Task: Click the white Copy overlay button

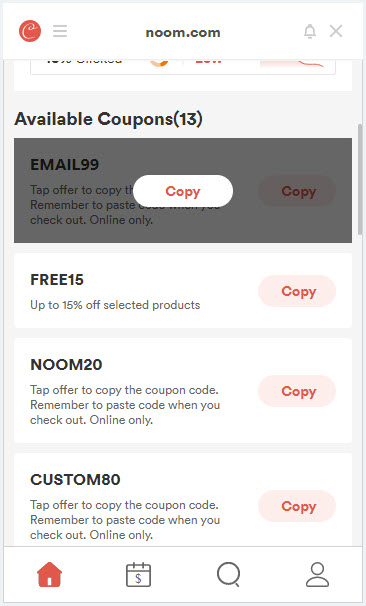Action: [183, 191]
